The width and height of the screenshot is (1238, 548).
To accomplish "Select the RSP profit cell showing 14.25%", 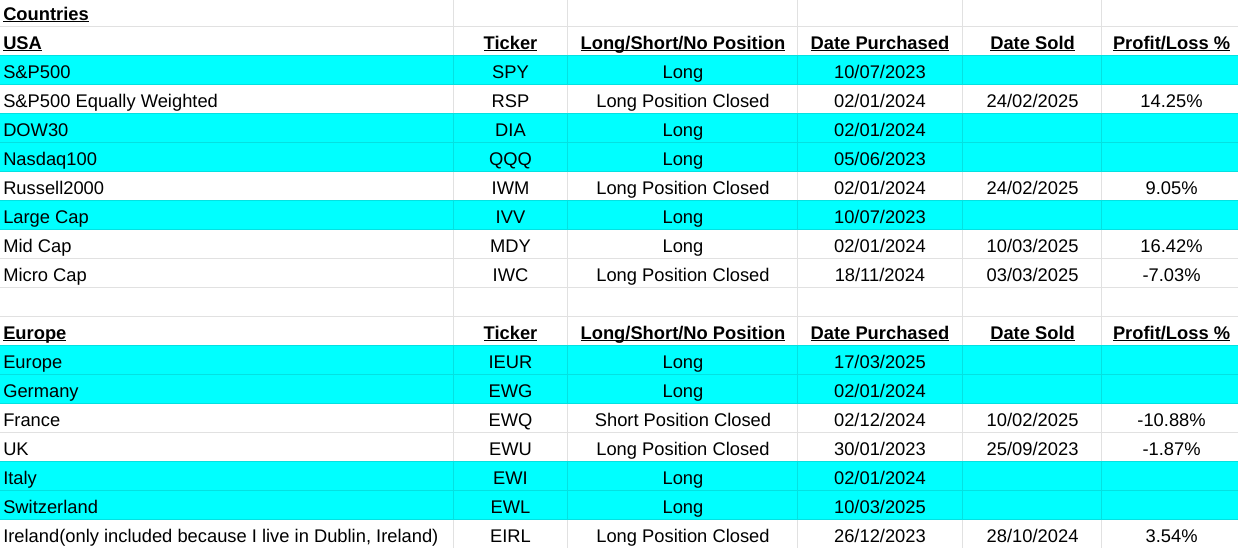I will click(x=1170, y=101).
